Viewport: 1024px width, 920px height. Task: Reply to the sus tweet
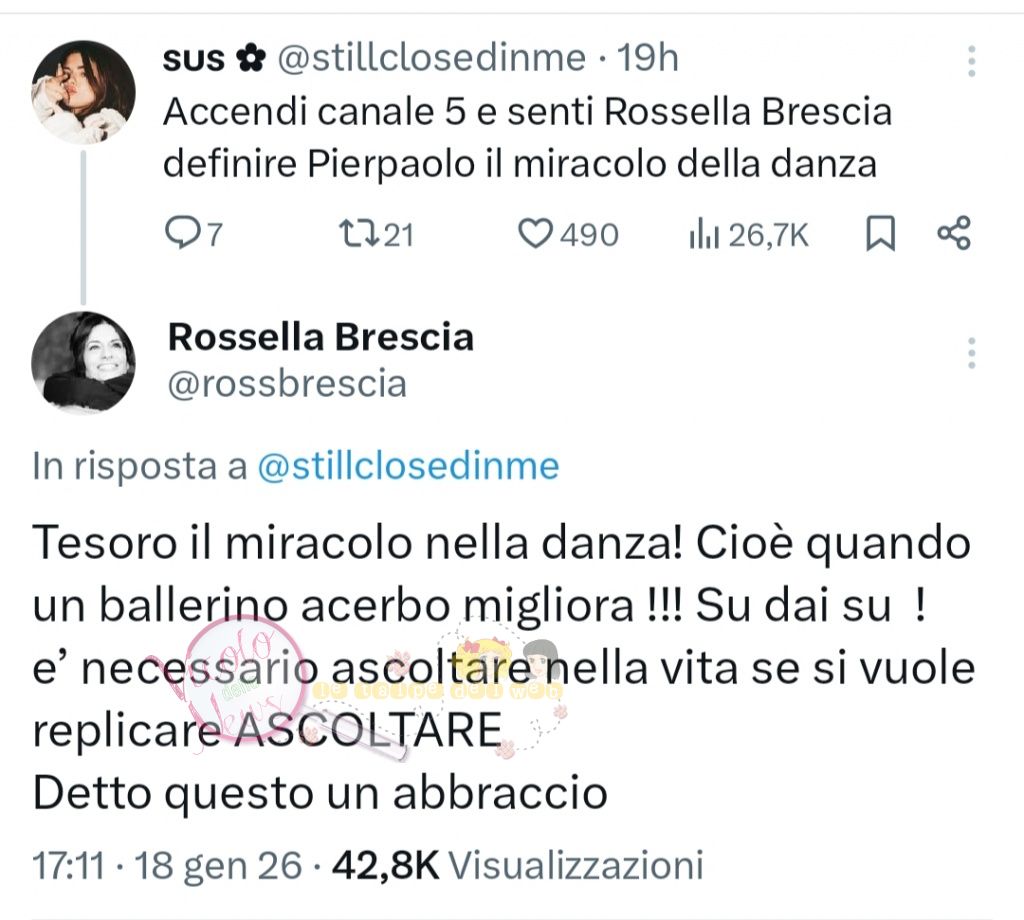coord(182,234)
